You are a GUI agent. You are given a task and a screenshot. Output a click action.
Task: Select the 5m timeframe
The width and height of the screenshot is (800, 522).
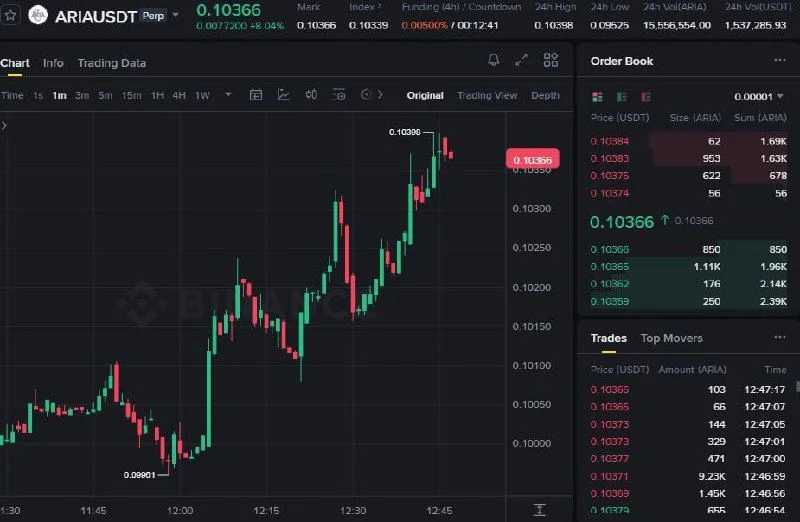pyautogui.click(x=105, y=95)
